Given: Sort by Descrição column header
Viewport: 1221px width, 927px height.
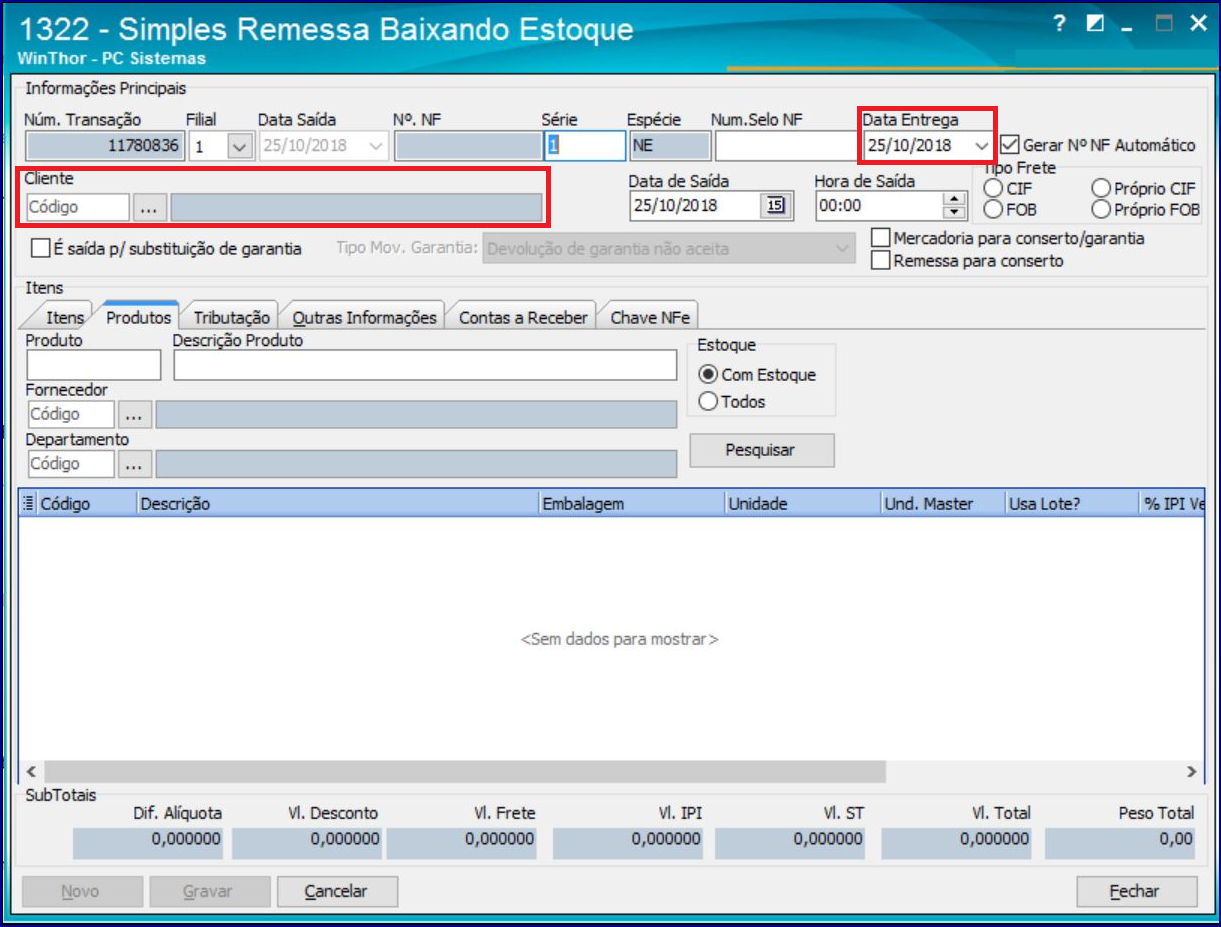Looking at the screenshot, I should click(337, 504).
